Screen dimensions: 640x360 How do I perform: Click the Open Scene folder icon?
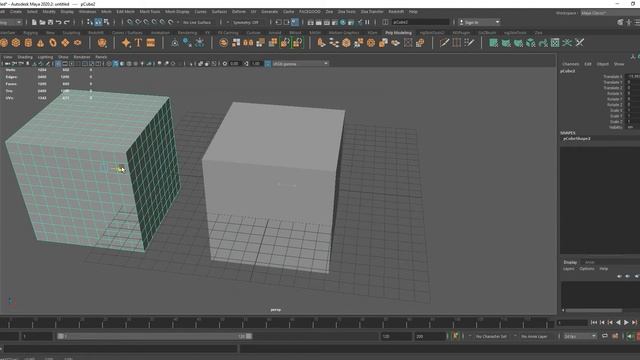click(x=42, y=22)
